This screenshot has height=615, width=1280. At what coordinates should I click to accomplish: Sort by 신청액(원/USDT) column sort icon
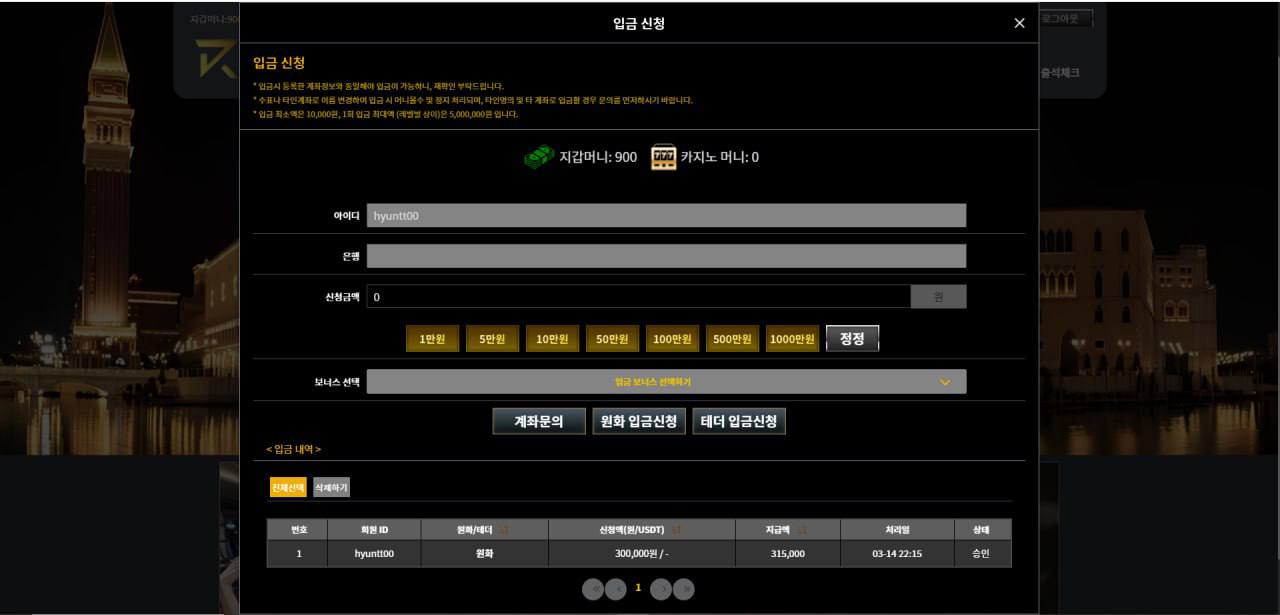tap(675, 530)
